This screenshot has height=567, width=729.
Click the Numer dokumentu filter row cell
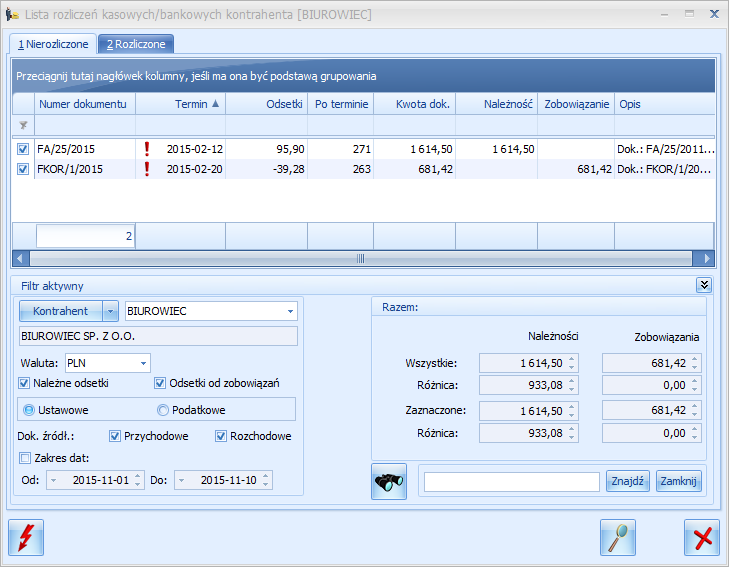coord(85,125)
